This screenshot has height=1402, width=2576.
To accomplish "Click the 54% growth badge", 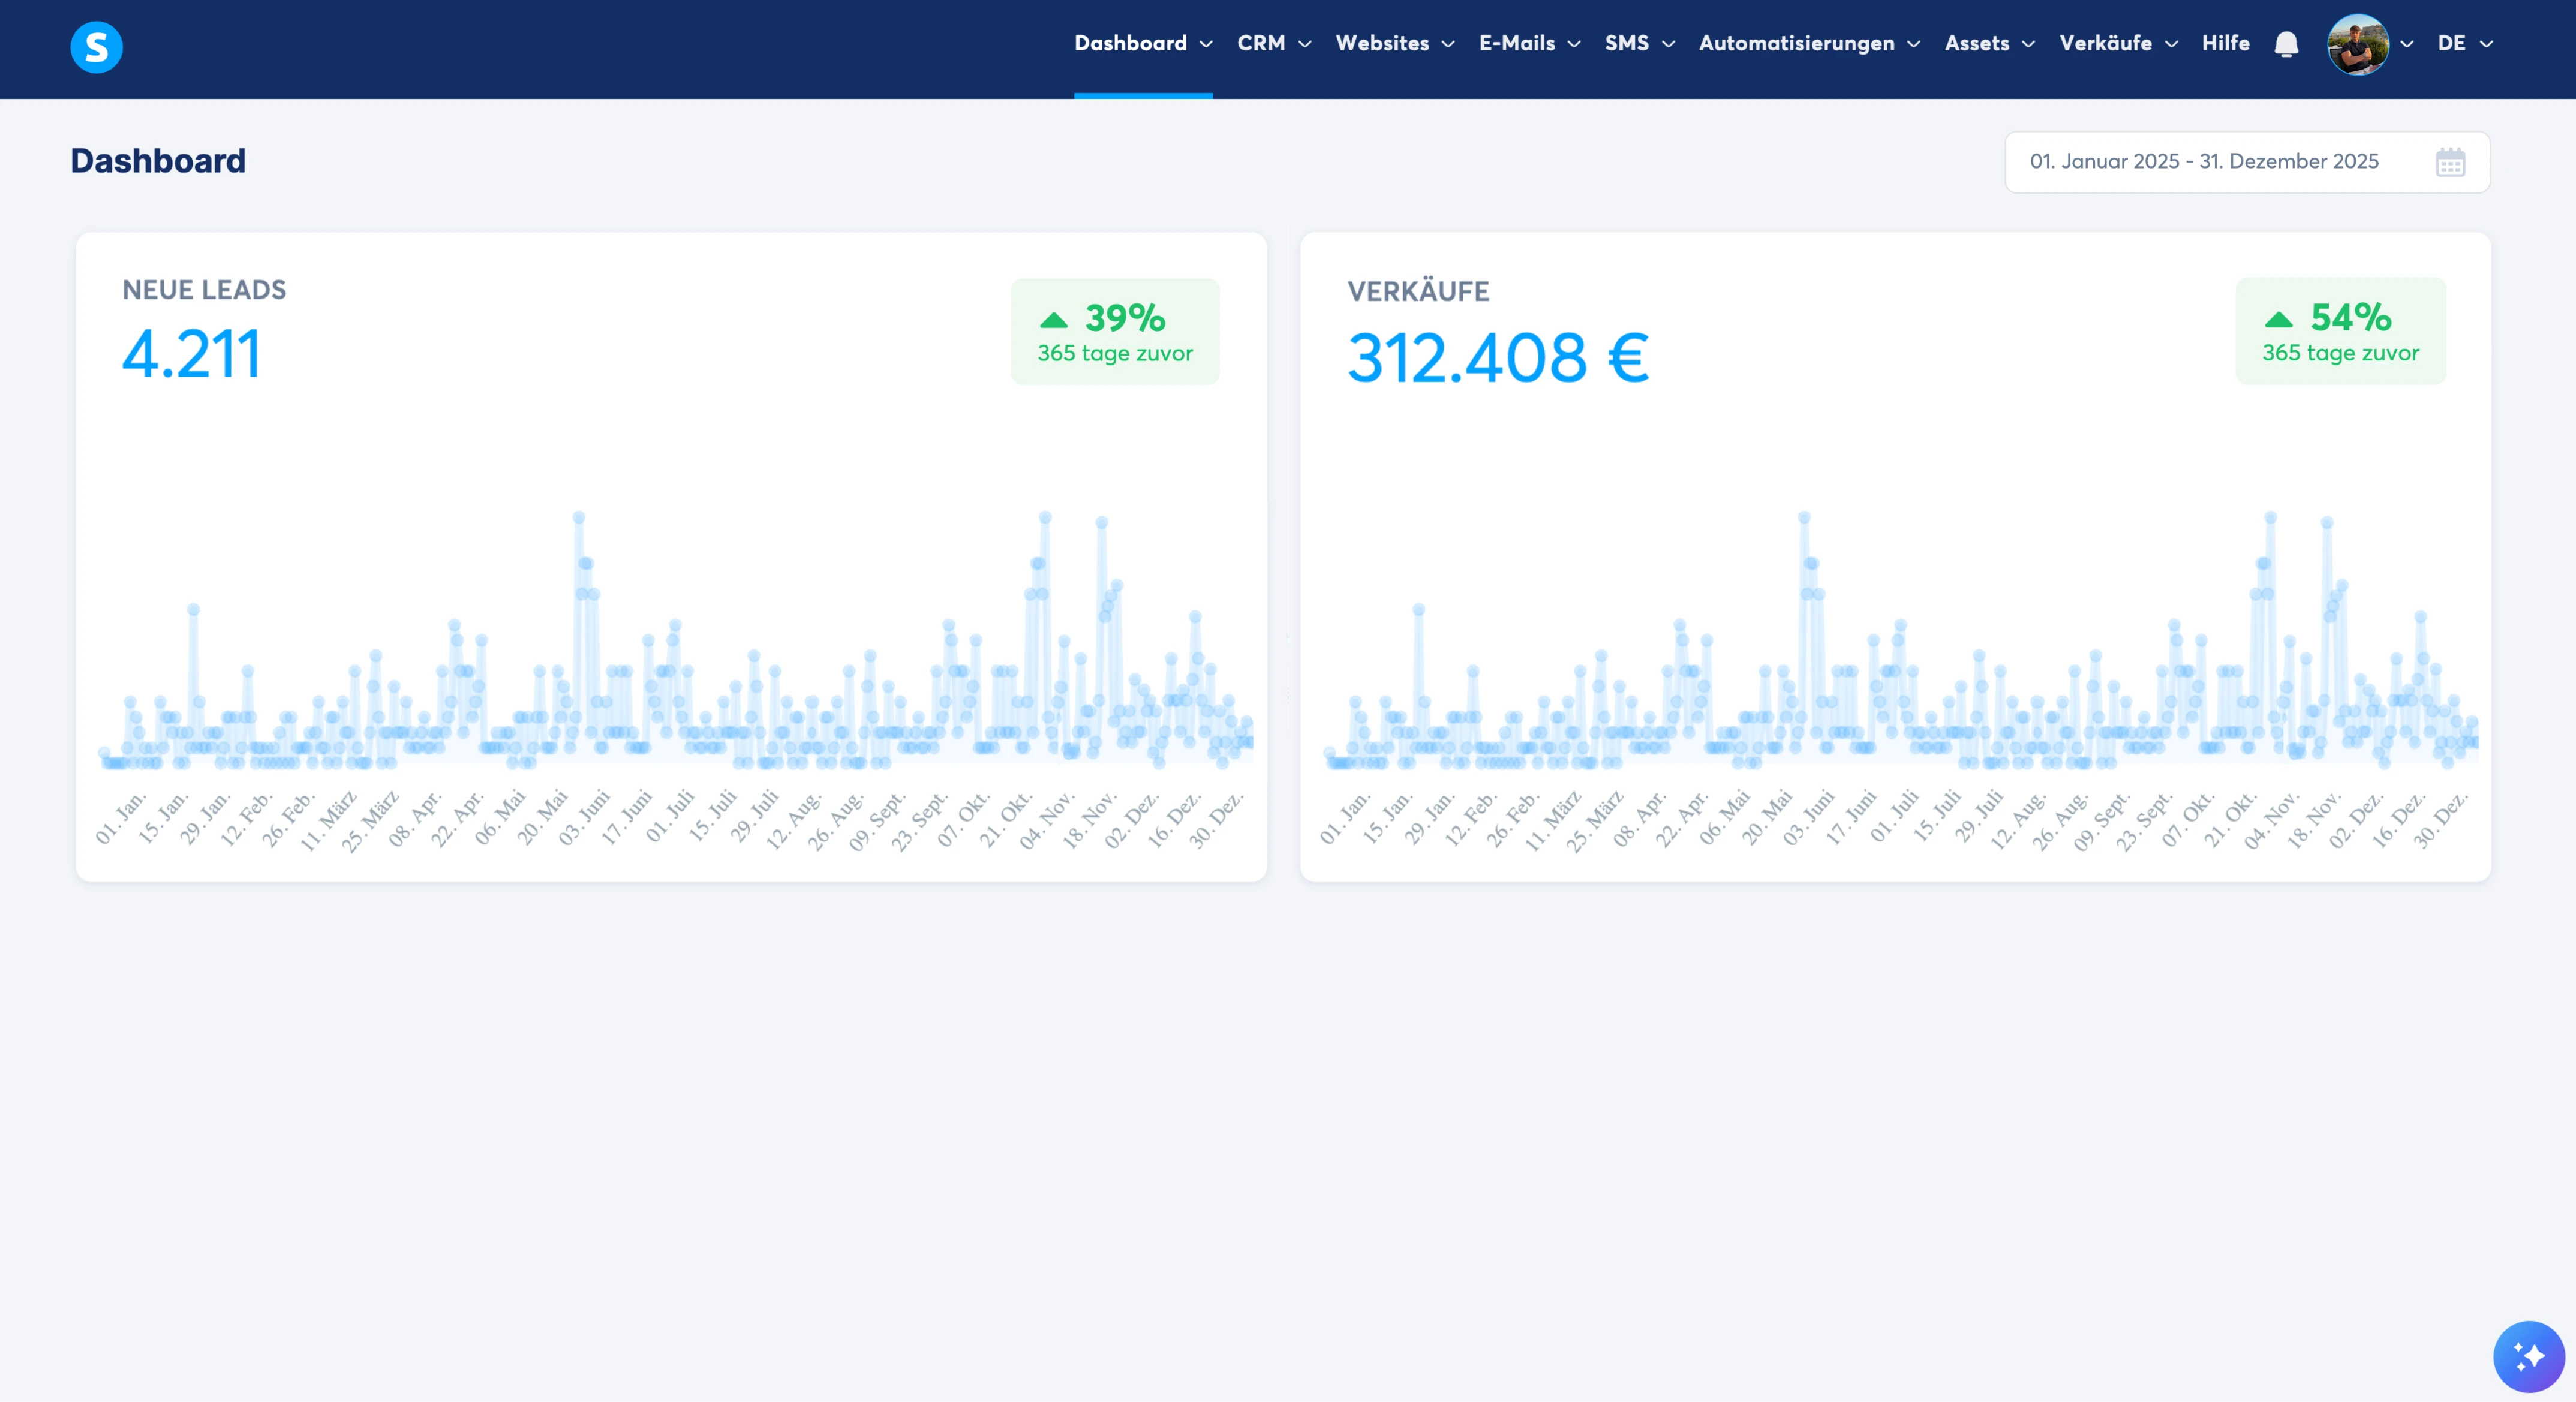I will (2340, 331).
